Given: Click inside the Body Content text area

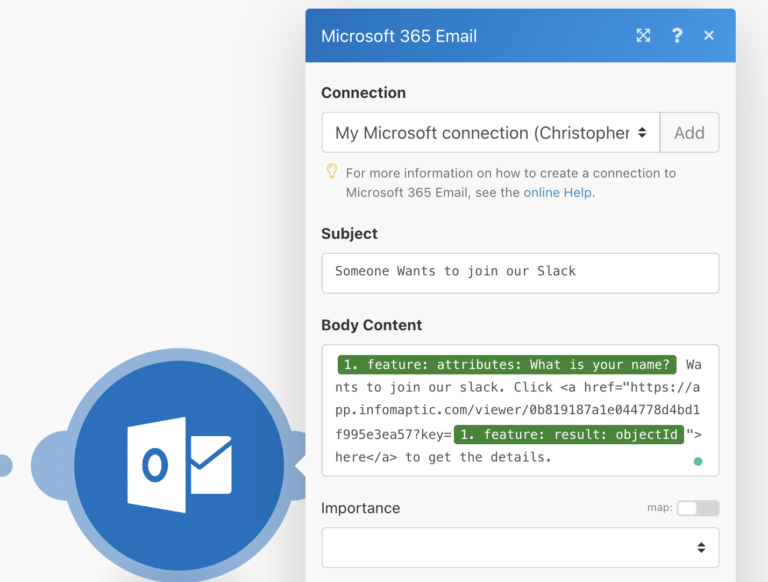Looking at the screenshot, I should coord(520,411).
